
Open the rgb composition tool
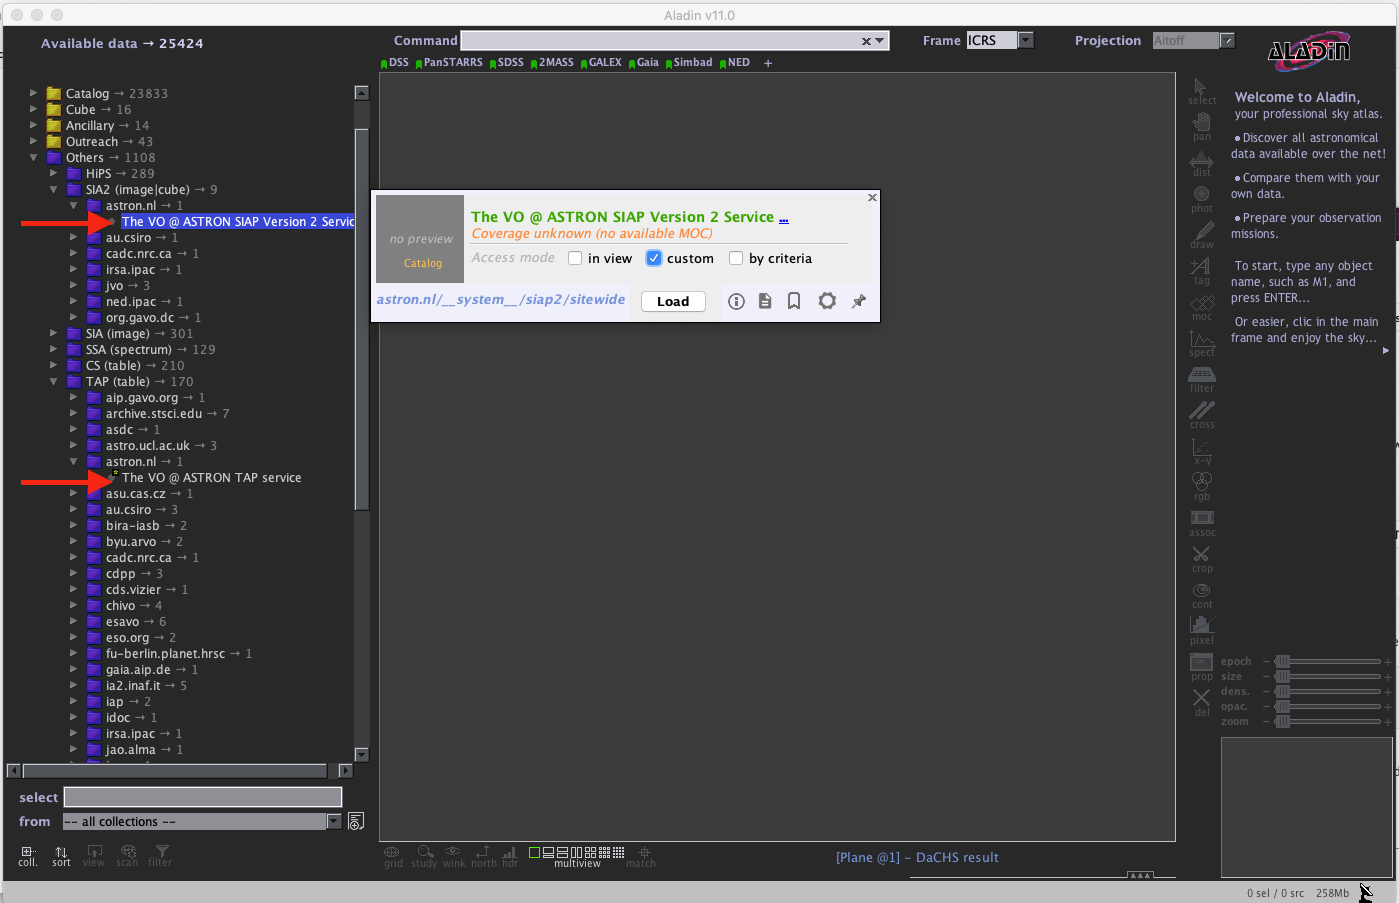click(1202, 488)
